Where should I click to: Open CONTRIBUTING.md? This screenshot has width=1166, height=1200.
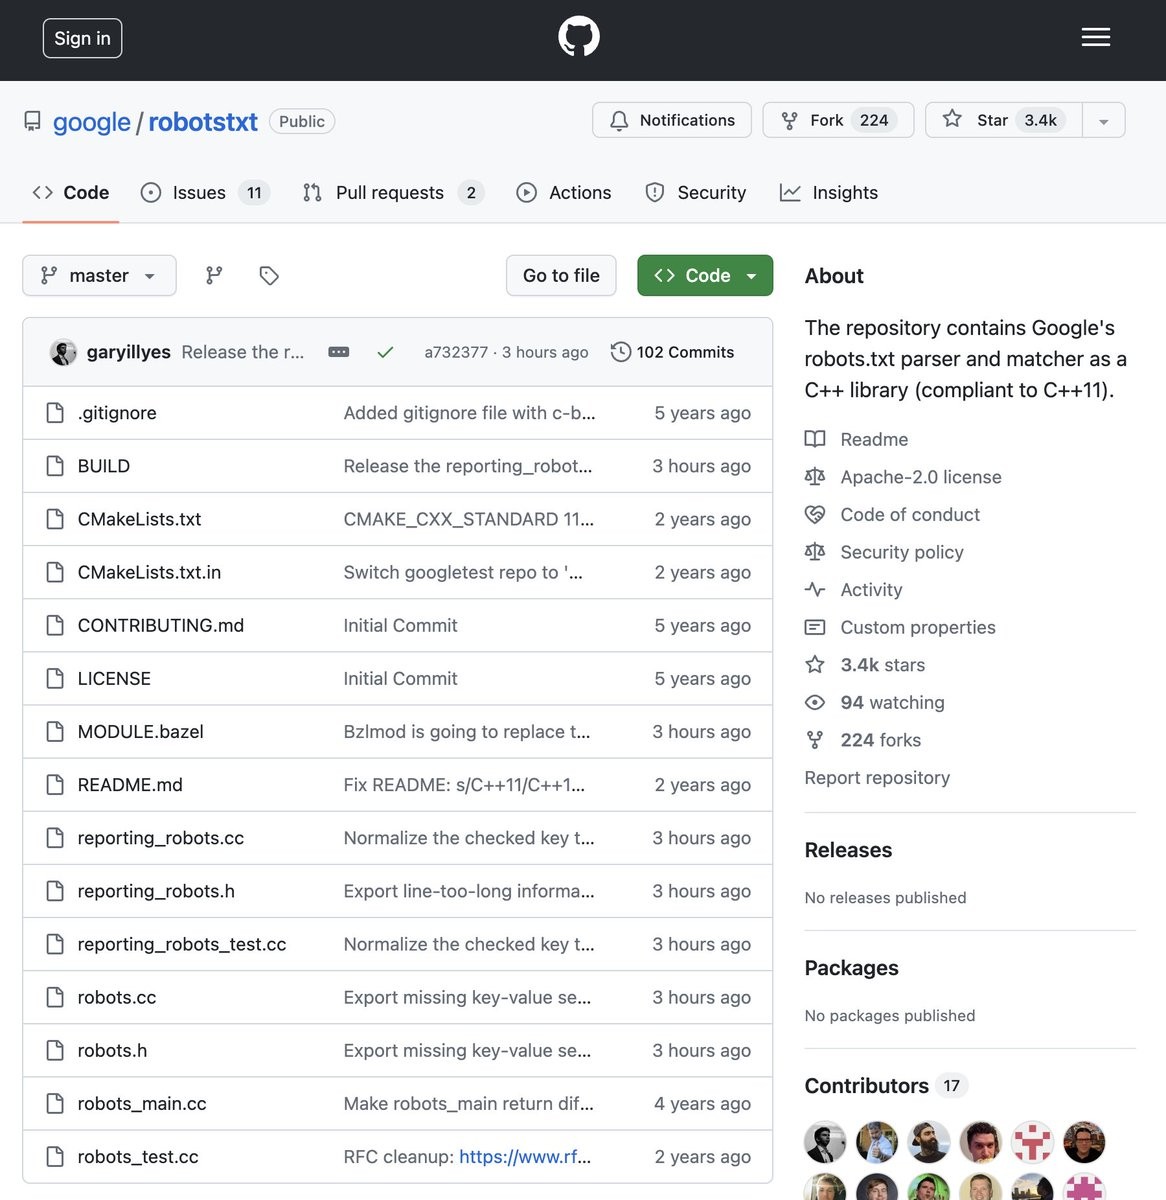coord(161,625)
